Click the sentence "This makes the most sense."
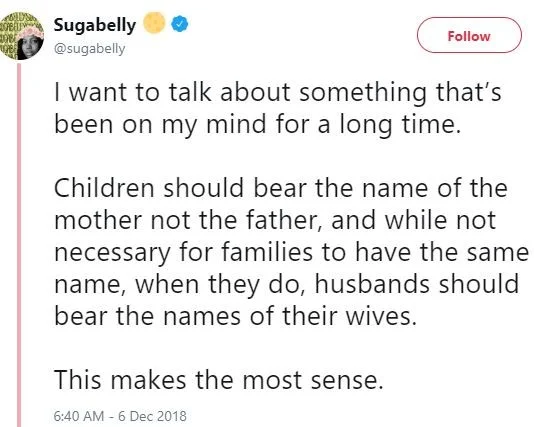 coord(219,379)
